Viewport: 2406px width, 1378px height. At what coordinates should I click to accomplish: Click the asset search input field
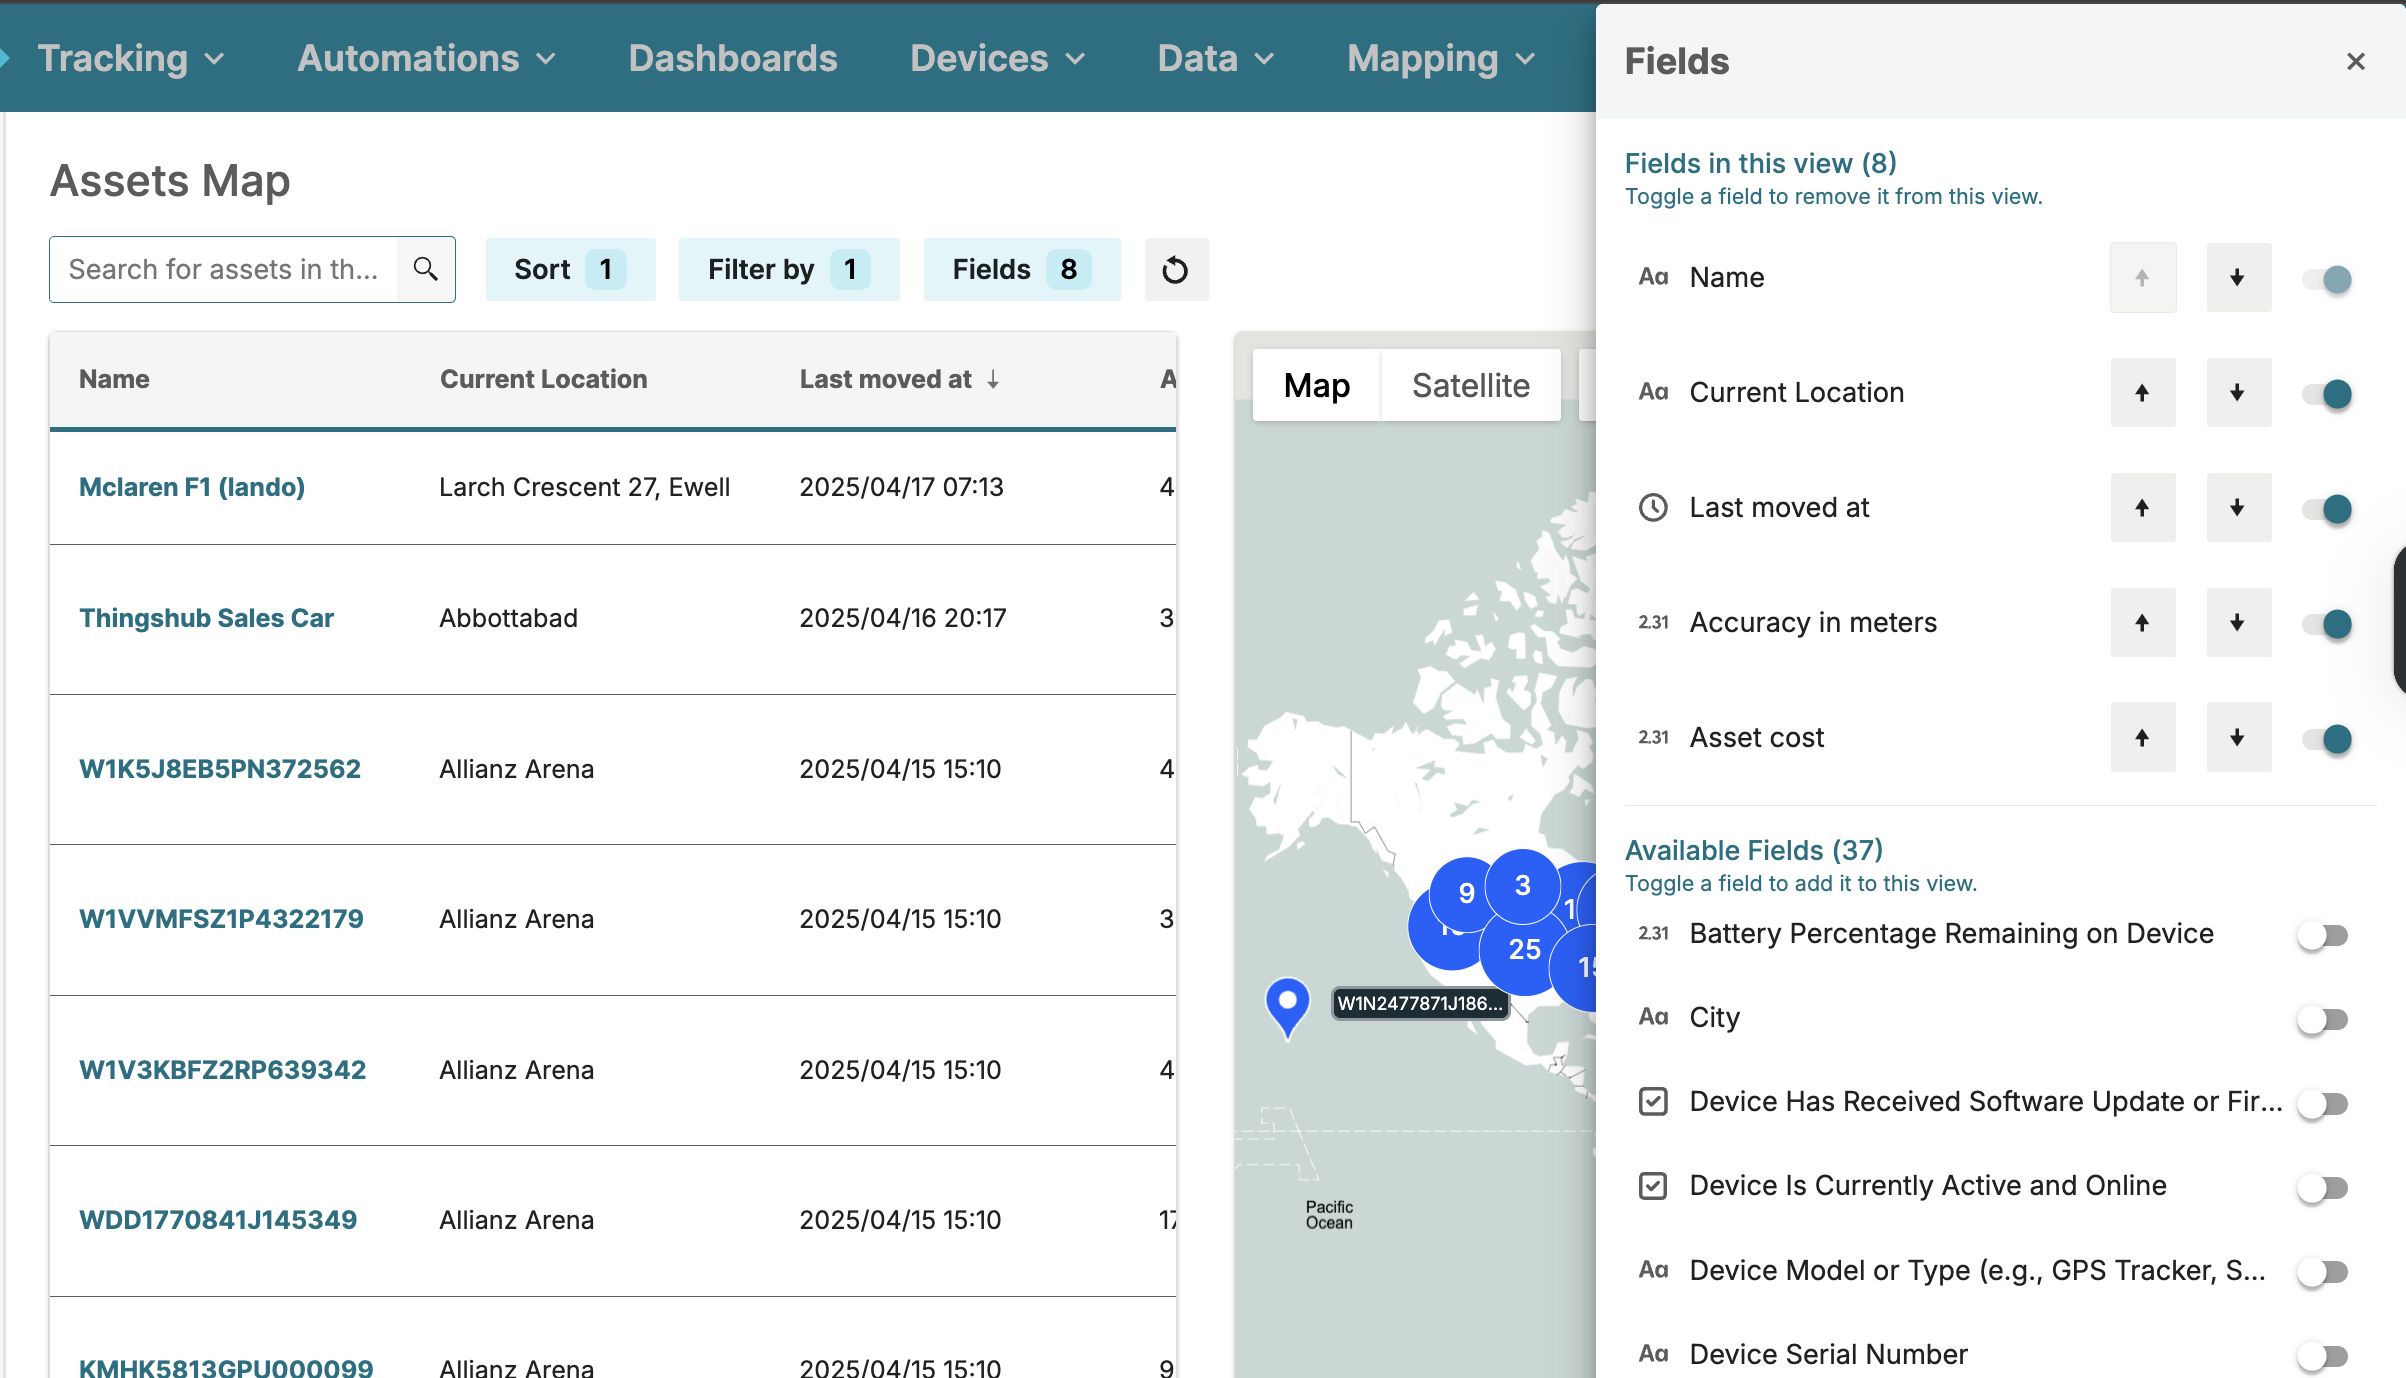(224, 269)
